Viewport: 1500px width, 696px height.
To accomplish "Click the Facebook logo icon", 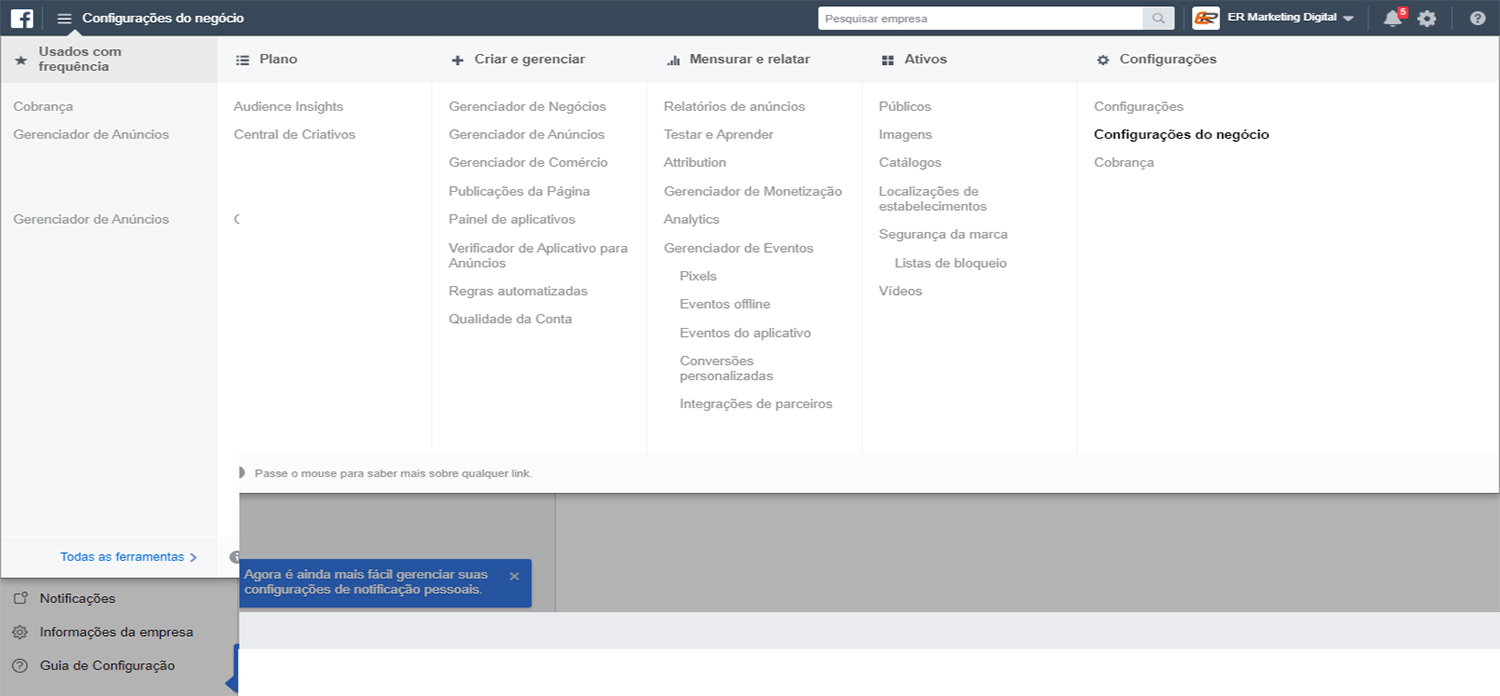I will 21,18.
